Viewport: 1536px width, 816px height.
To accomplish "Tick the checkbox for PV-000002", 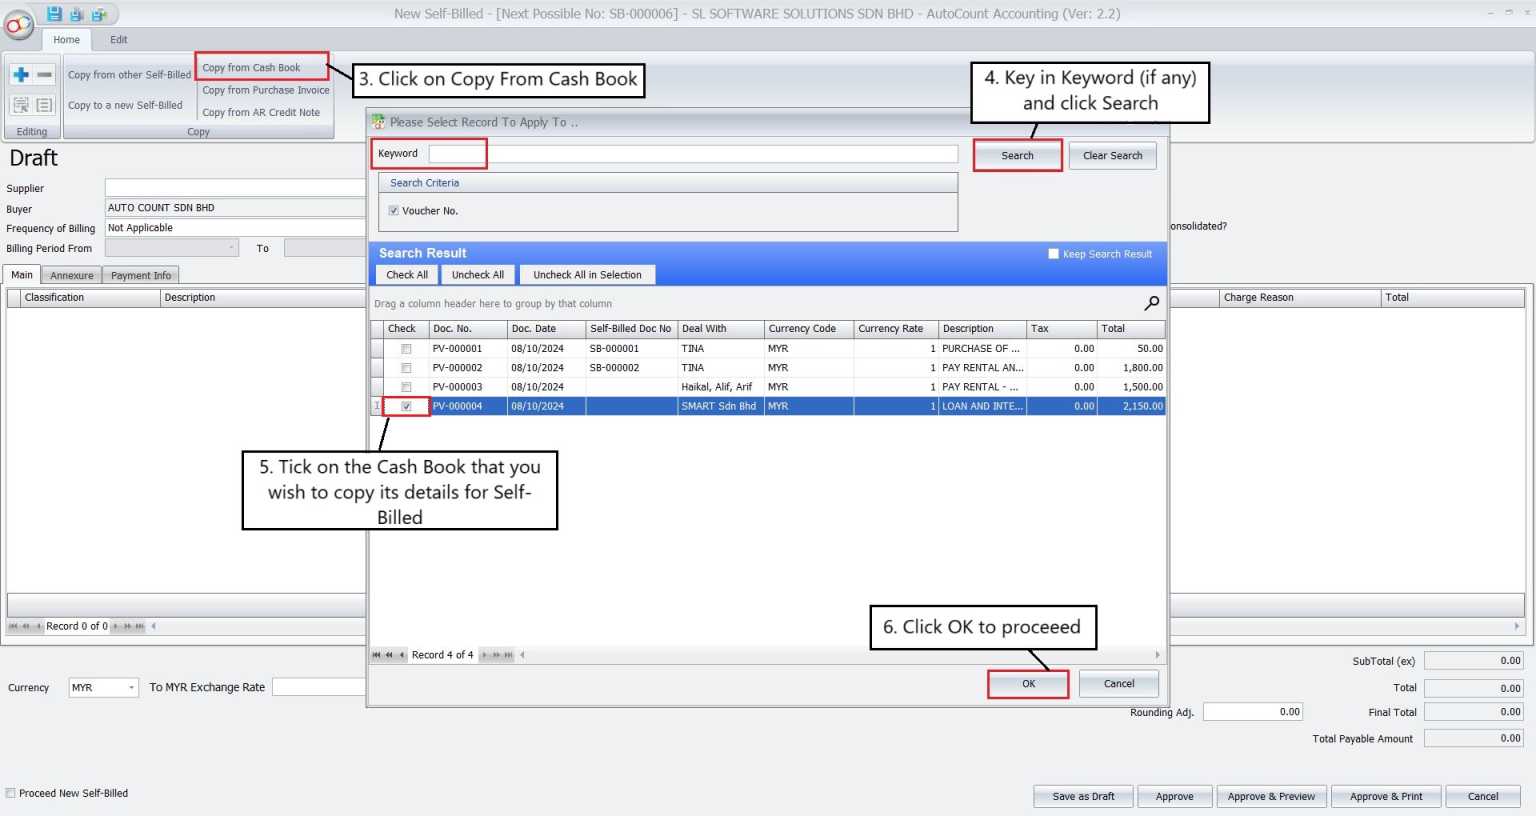I will [x=406, y=368].
